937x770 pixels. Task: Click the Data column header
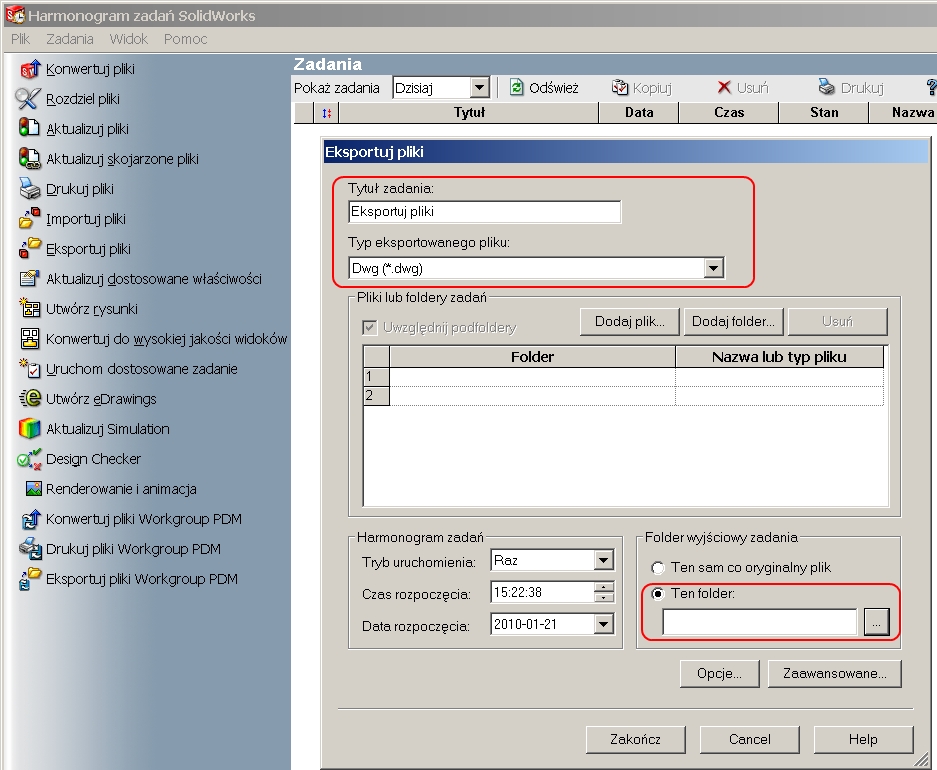[x=639, y=113]
